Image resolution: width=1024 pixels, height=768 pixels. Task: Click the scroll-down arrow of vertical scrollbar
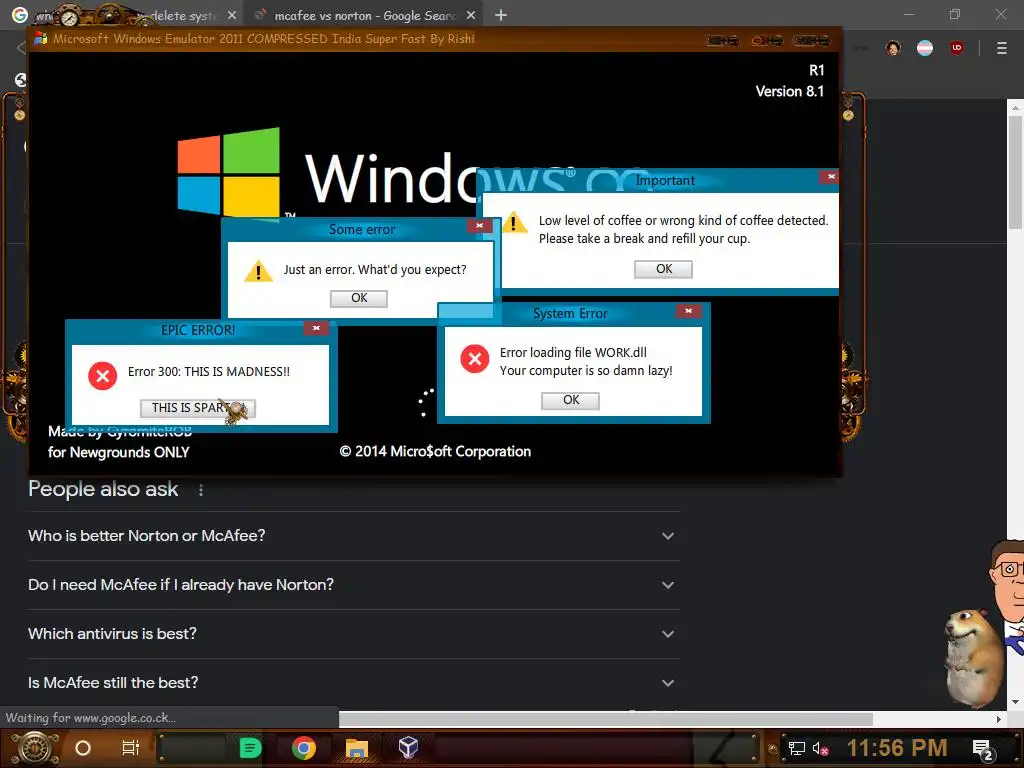pyautogui.click(x=1015, y=703)
